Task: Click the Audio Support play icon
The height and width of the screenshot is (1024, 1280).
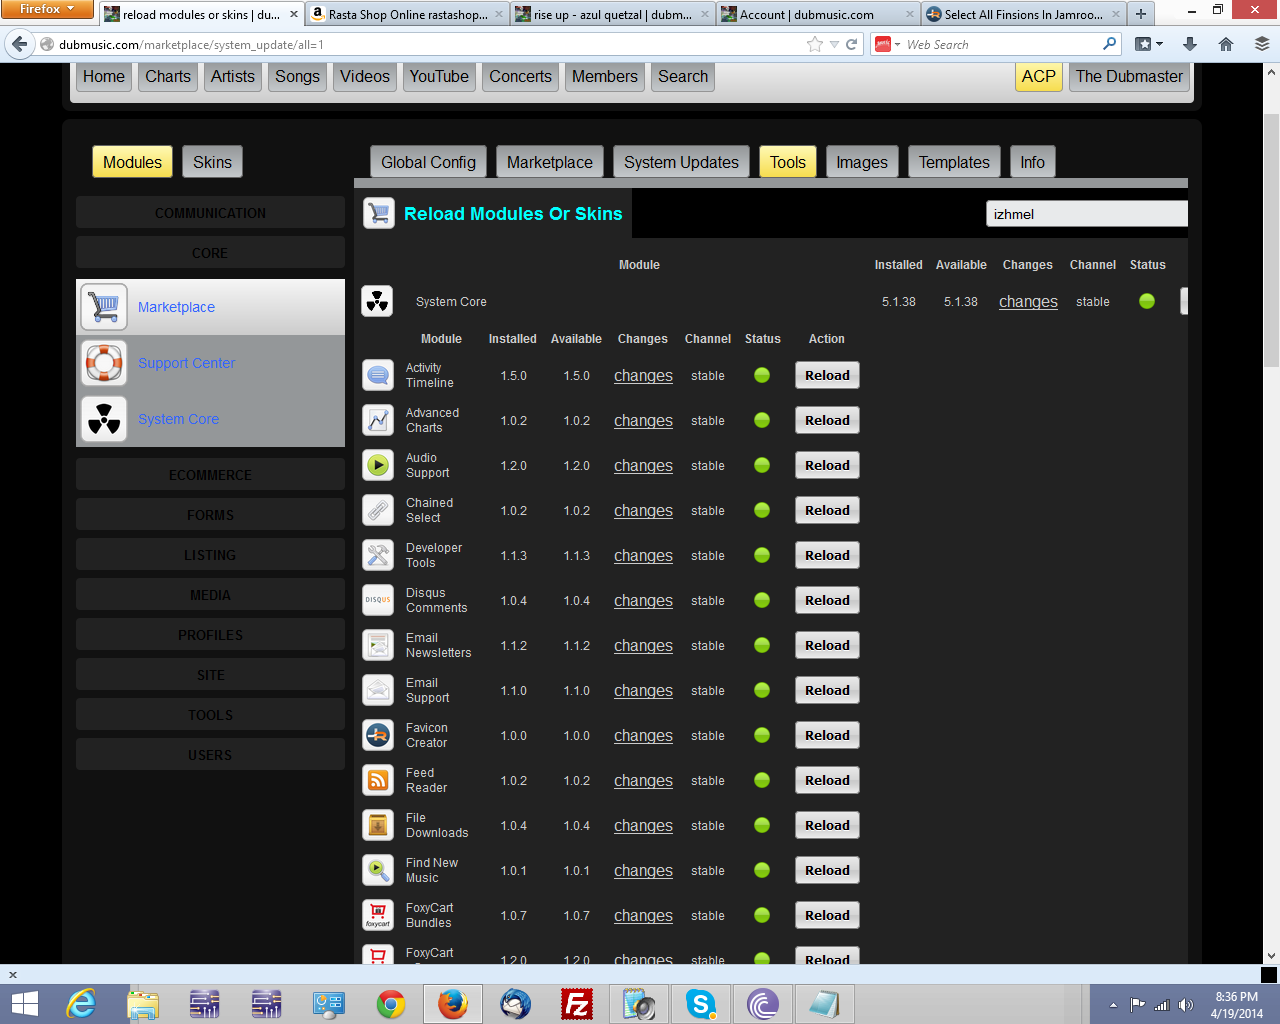Action: 378,465
